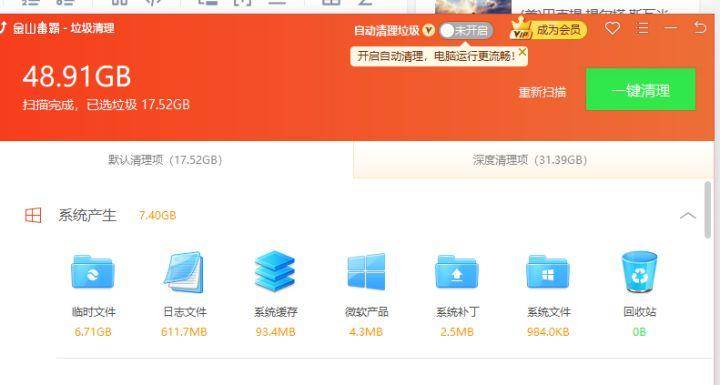The height and width of the screenshot is (385, 720).
Task: Click the 成为会员 VIP button
Action: [x=548, y=29]
